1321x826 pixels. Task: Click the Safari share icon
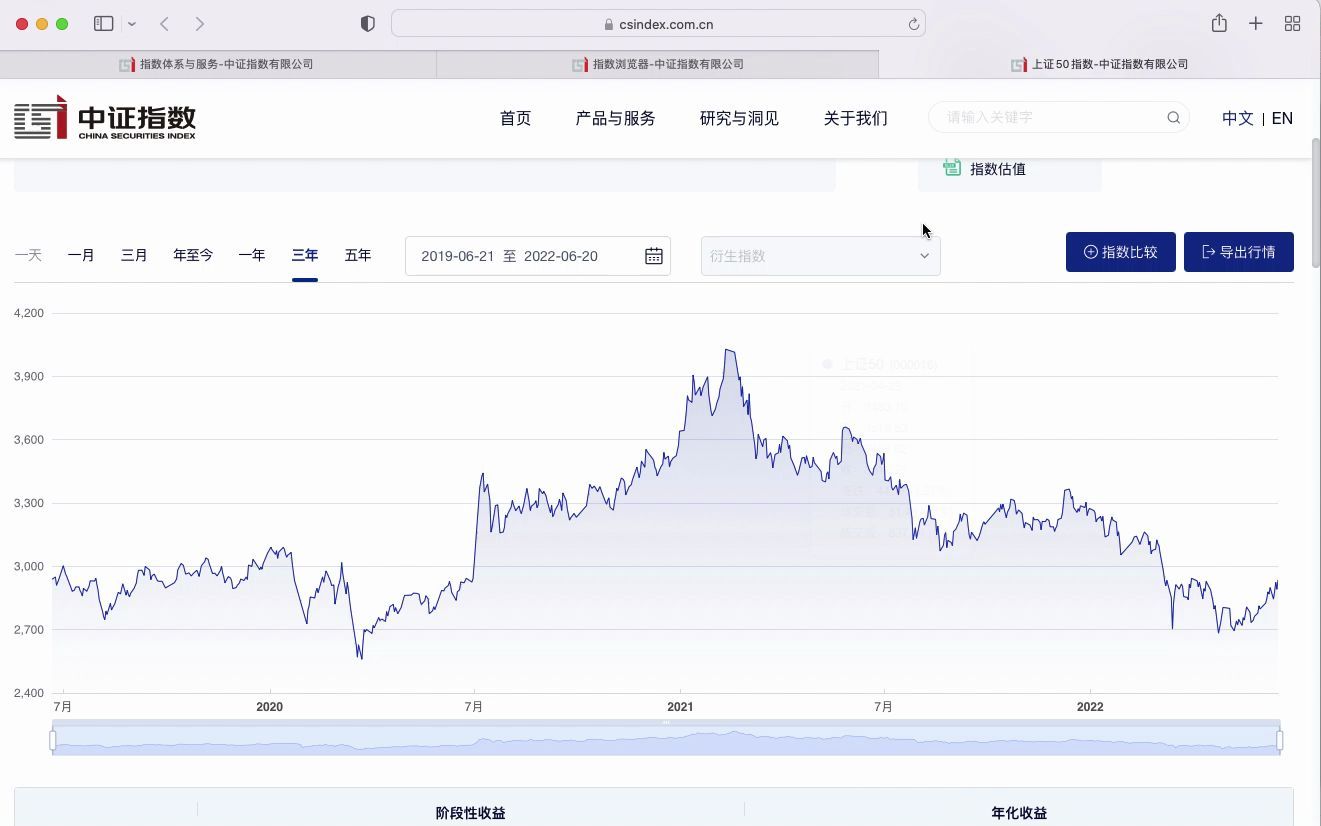[1219, 22]
